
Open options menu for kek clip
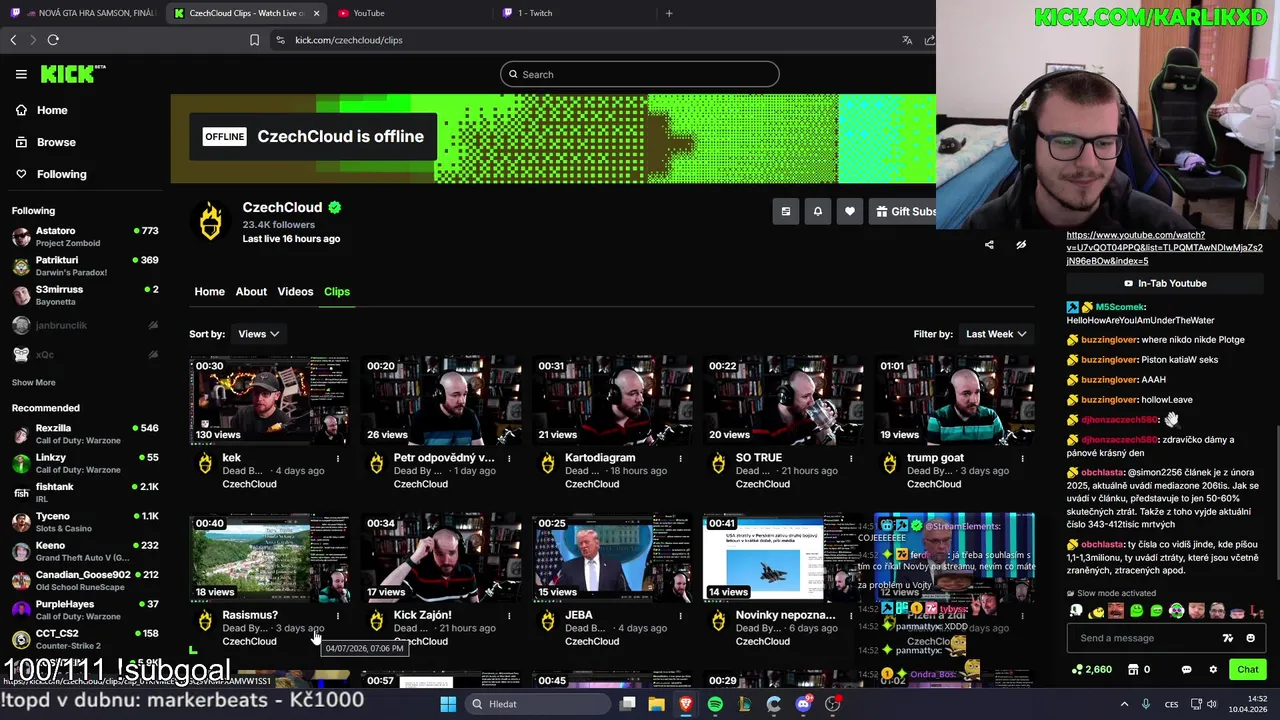[x=338, y=459]
